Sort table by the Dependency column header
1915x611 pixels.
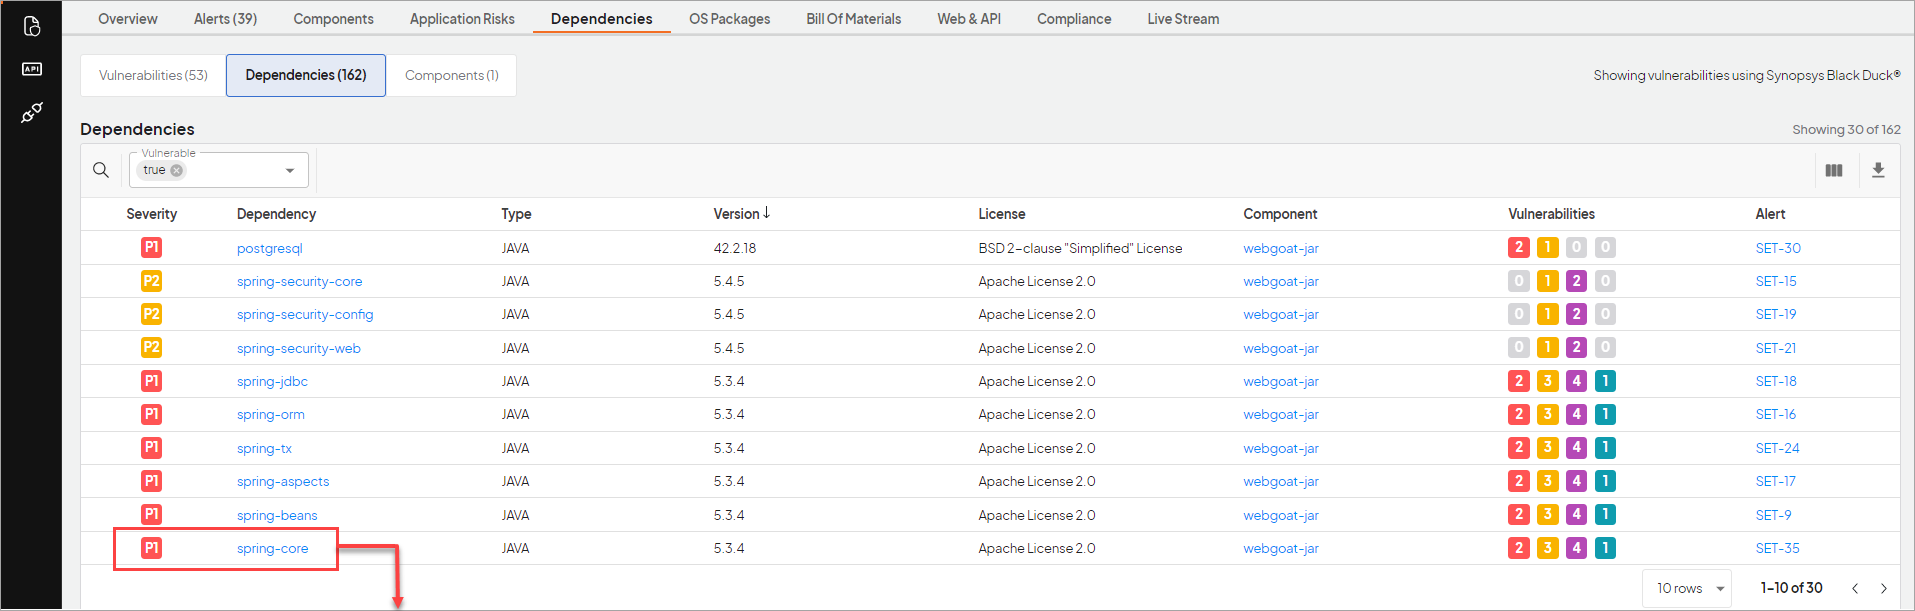coord(276,214)
